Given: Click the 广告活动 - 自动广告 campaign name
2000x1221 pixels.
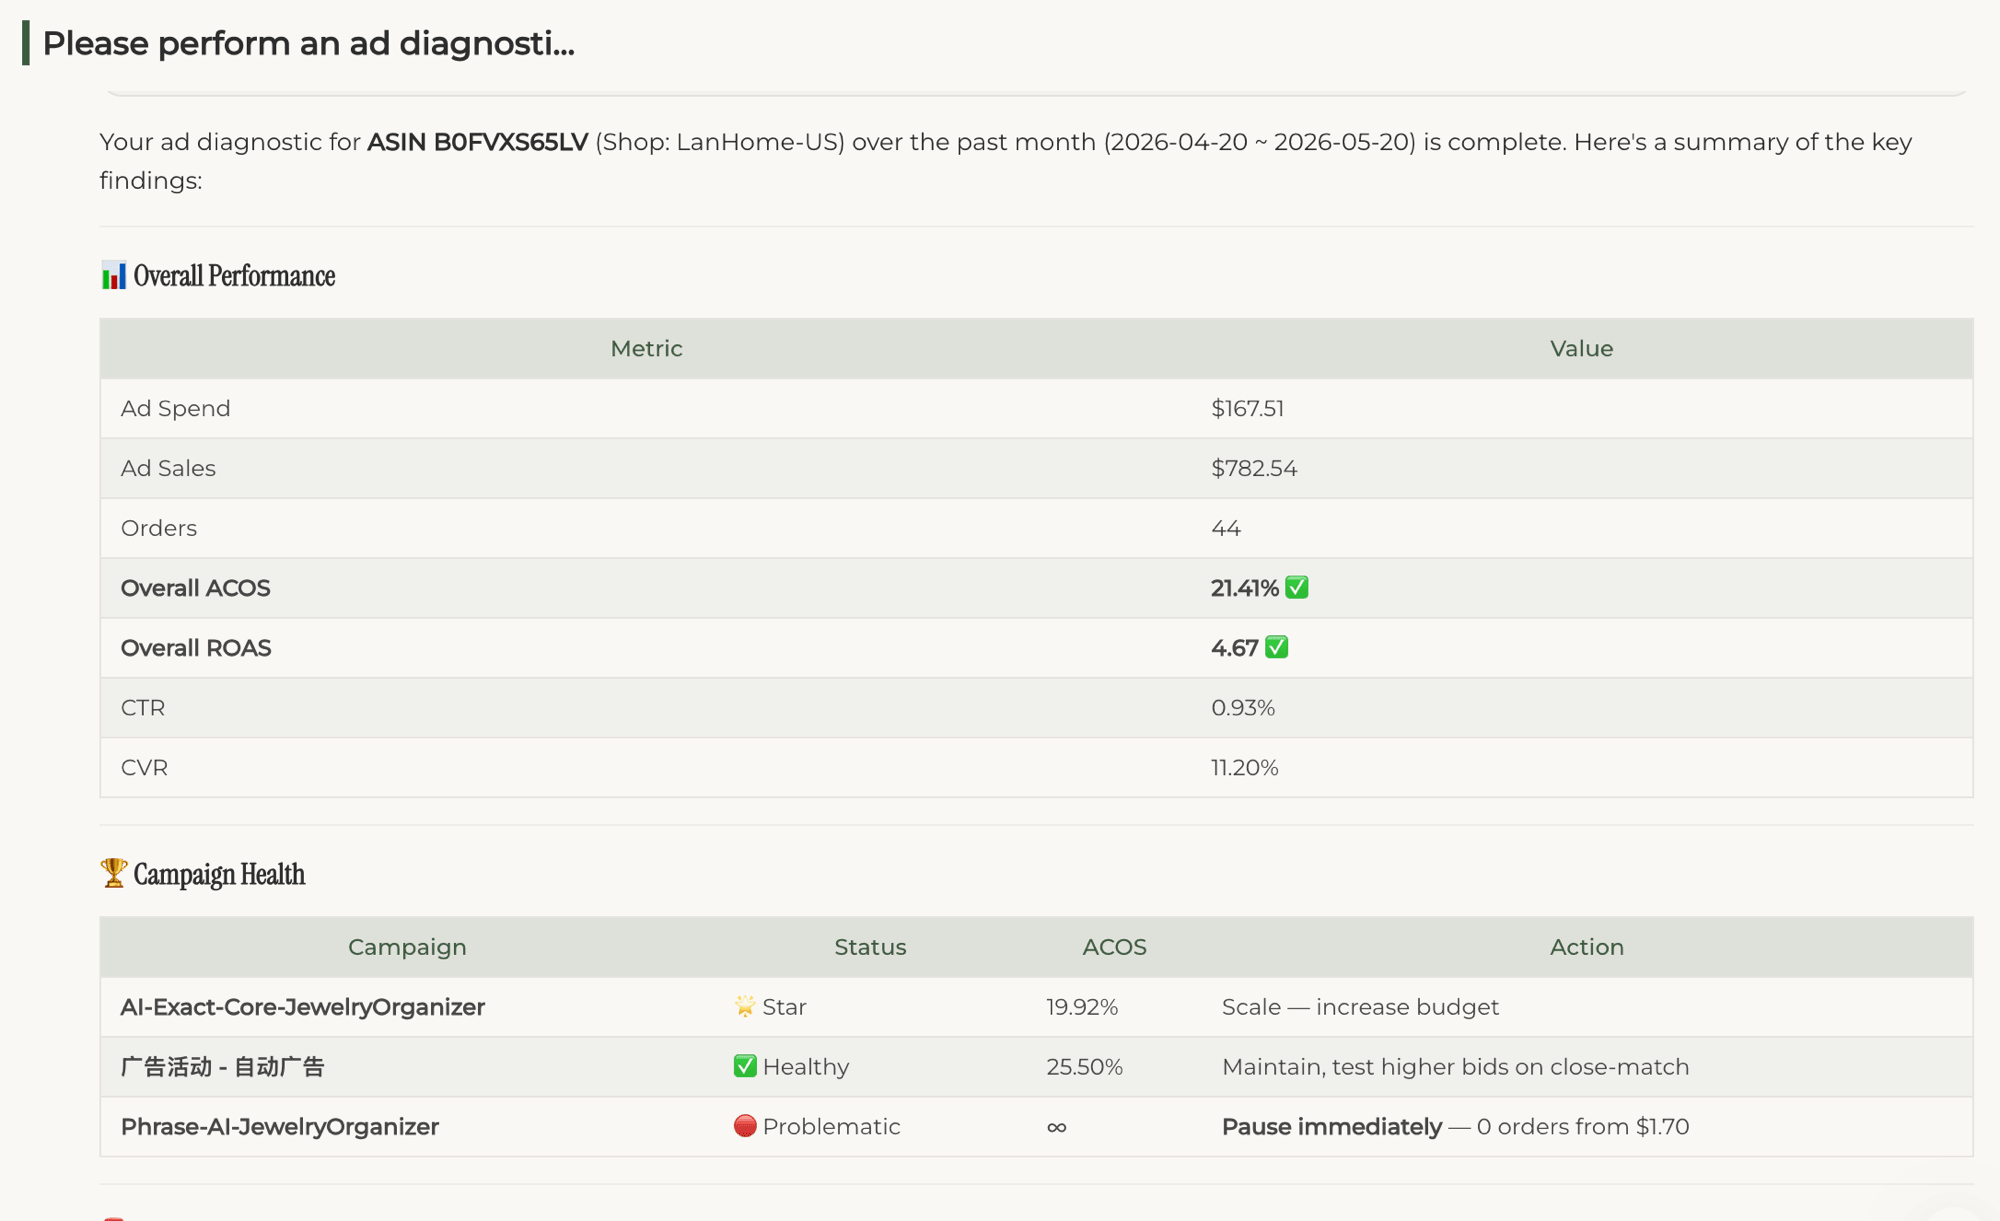Looking at the screenshot, I should 223,1067.
